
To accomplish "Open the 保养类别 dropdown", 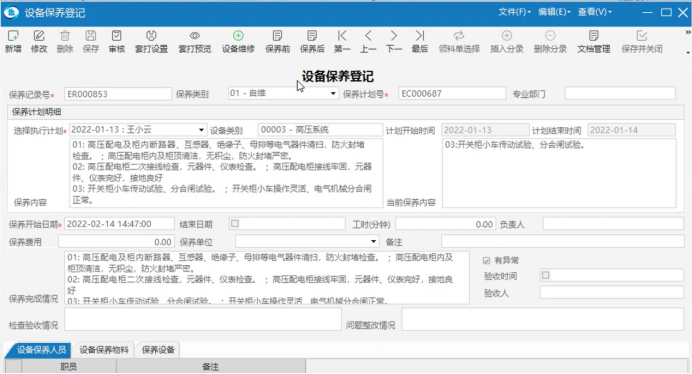I will coord(333,94).
